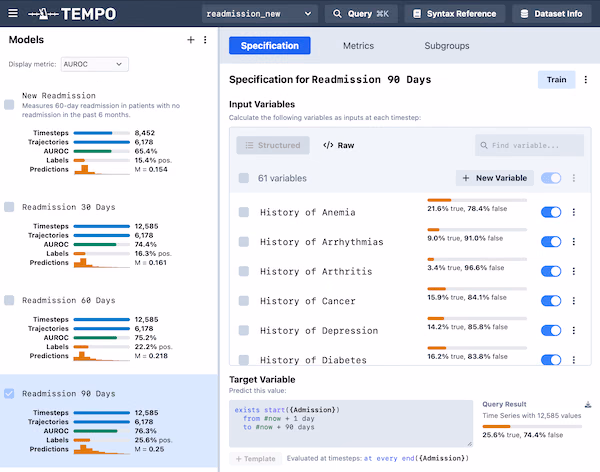Uncheck the Readmission 90 Days checkbox
This screenshot has width=600, height=472.
pos(9,394)
